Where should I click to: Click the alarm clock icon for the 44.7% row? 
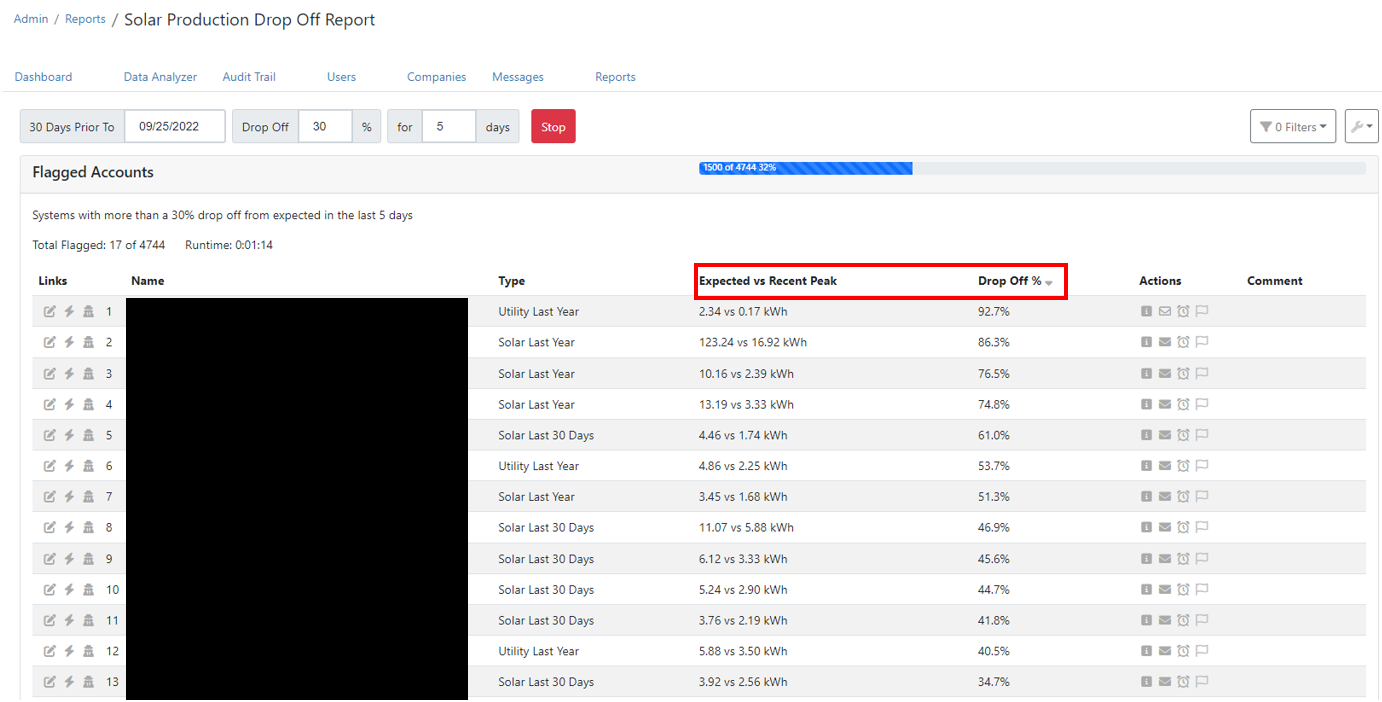coord(1183,590)
